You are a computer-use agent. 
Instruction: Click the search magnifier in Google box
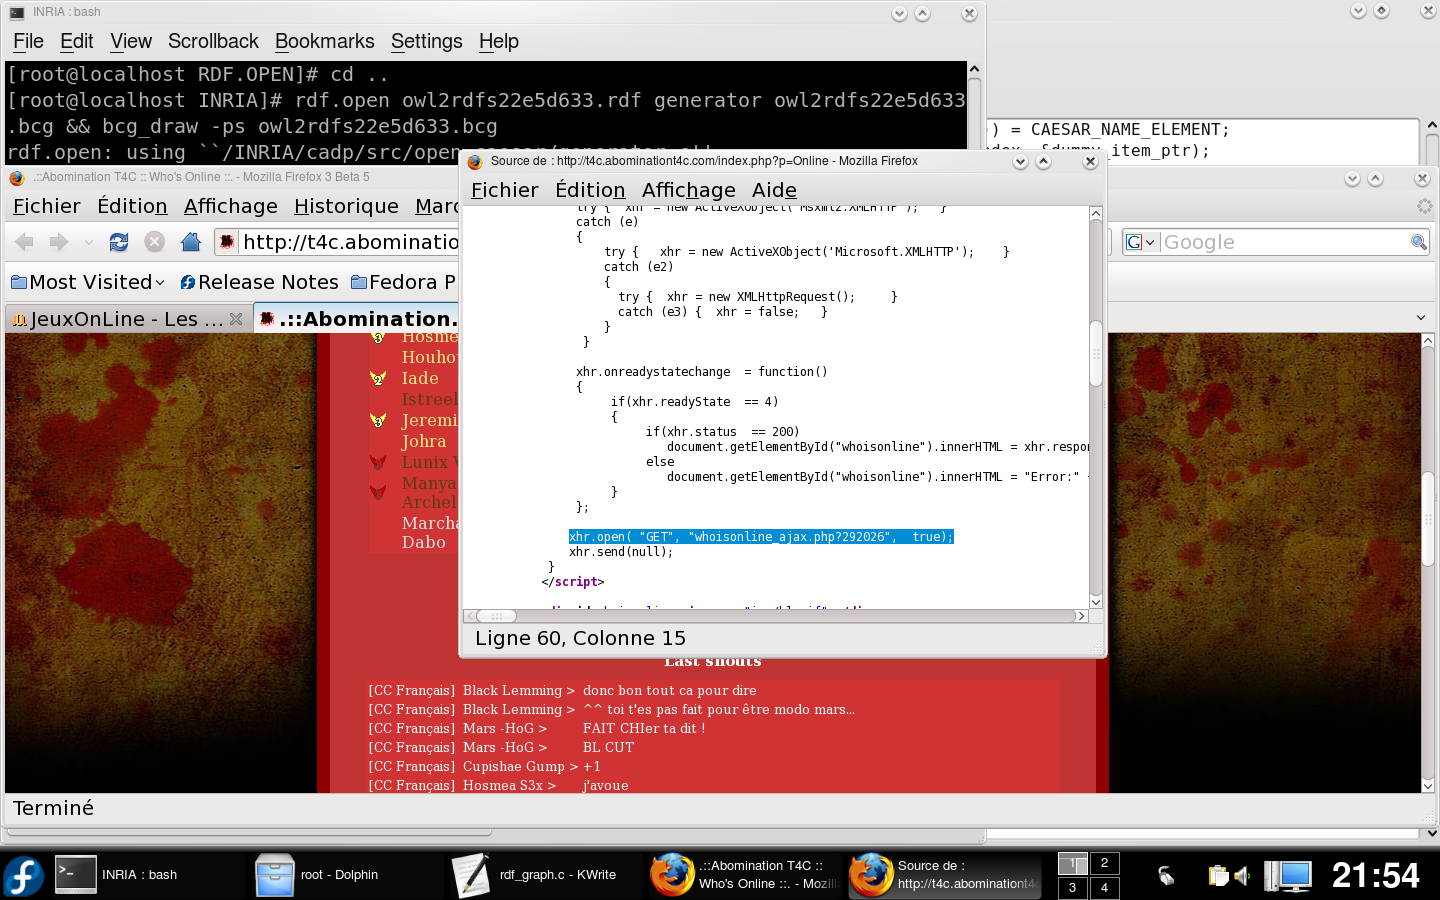(1418, 242)
